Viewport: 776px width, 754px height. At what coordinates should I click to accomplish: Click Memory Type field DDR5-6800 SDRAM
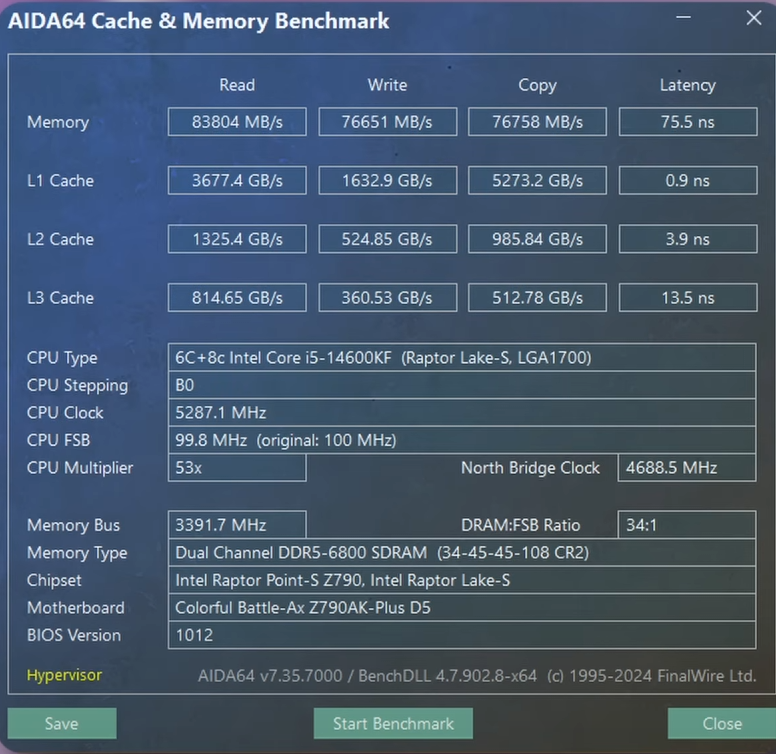pyautogui.click(x=462, y=552)
